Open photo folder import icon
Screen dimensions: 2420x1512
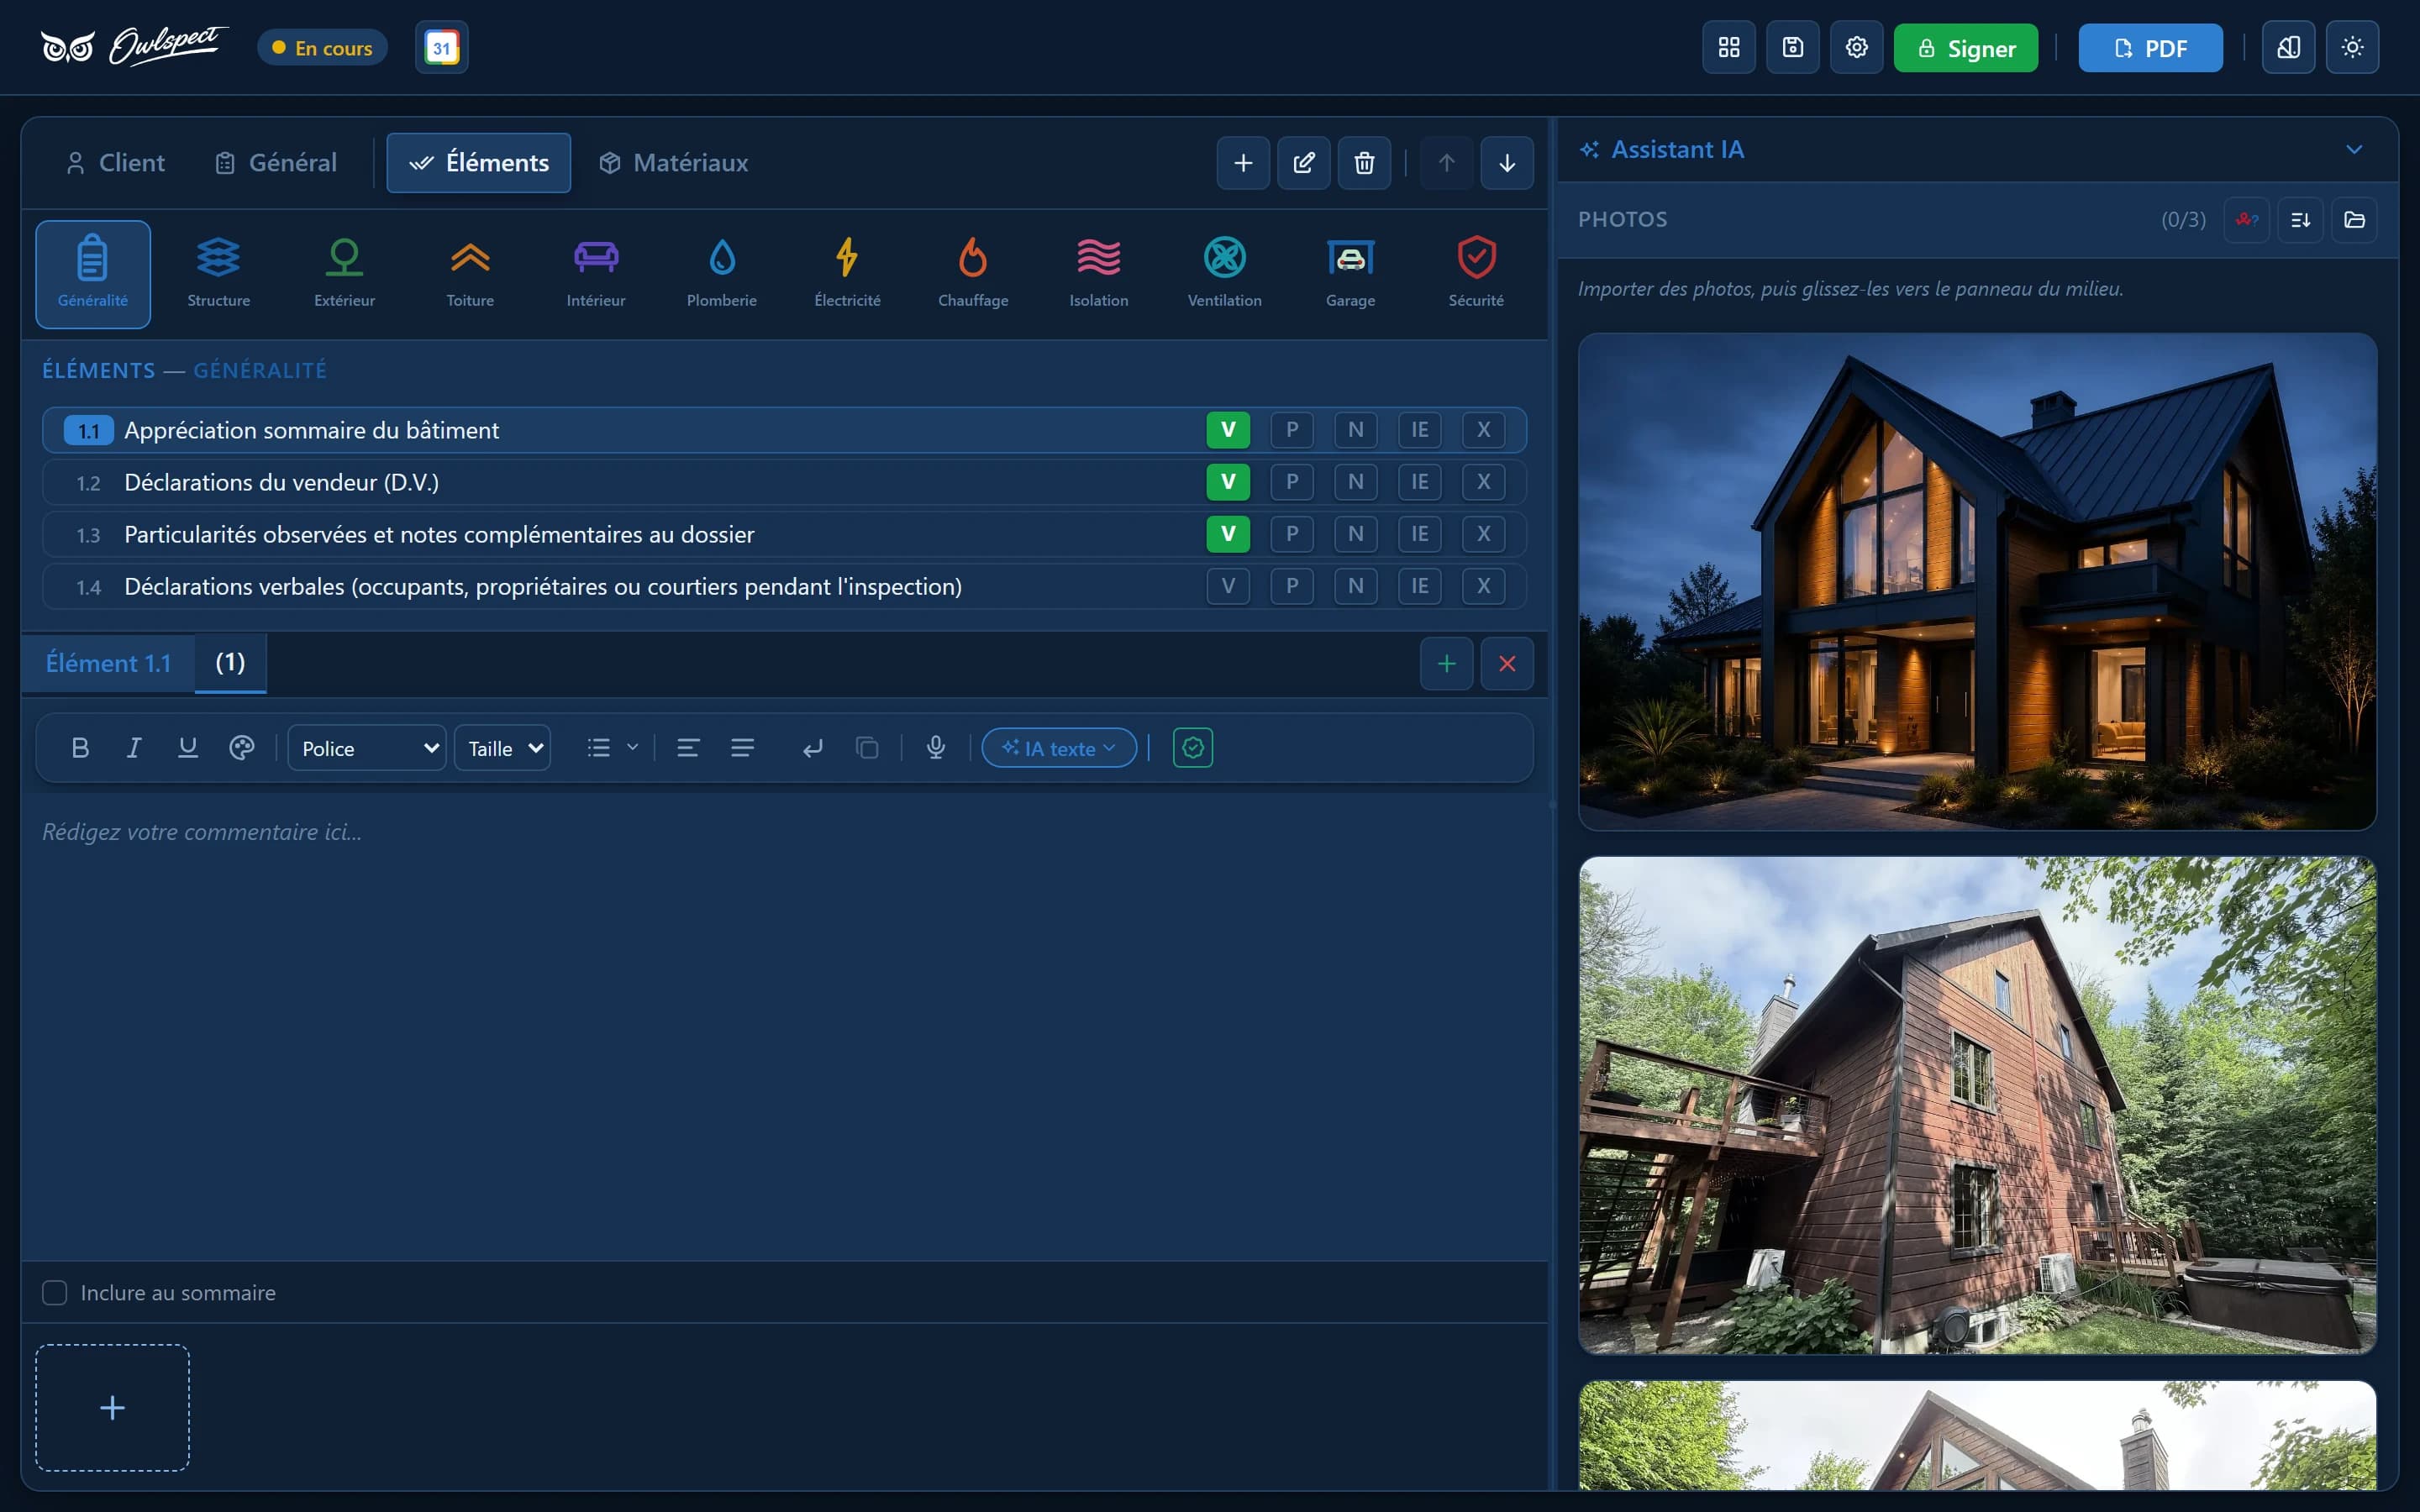pos(2354,220)
